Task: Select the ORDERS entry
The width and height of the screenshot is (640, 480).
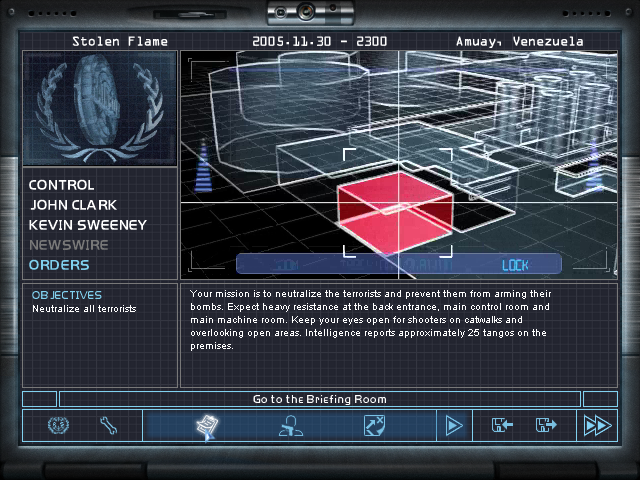Action: coord(59,265)
